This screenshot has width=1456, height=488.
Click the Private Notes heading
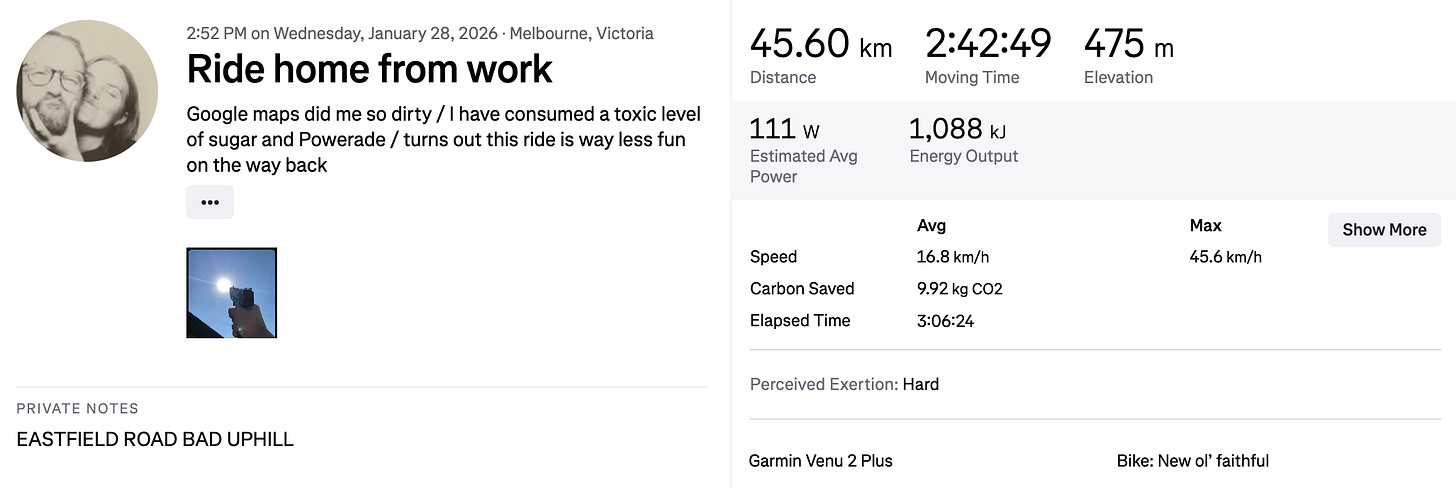pos(77,408)
